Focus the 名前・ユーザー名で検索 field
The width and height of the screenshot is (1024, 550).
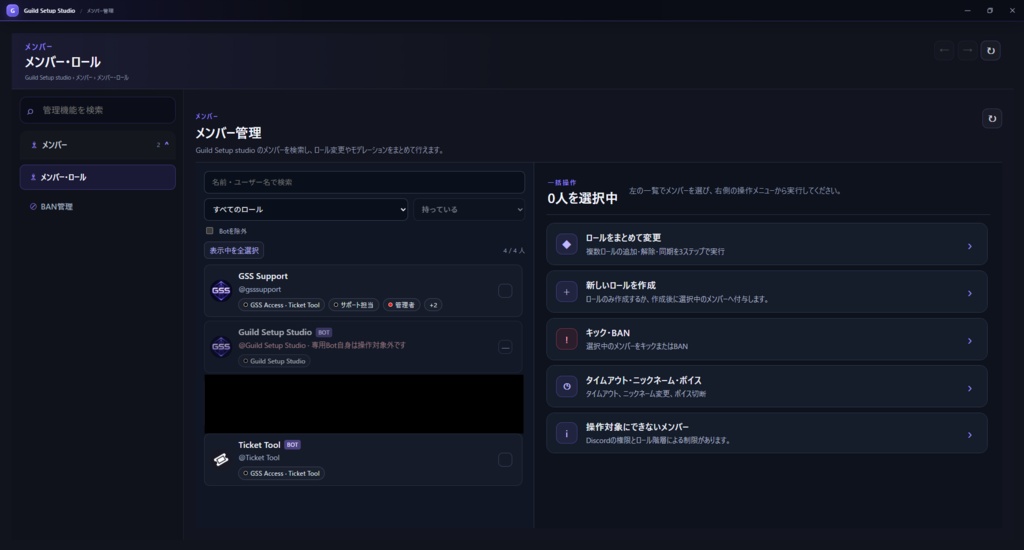(x=364, y=182)
